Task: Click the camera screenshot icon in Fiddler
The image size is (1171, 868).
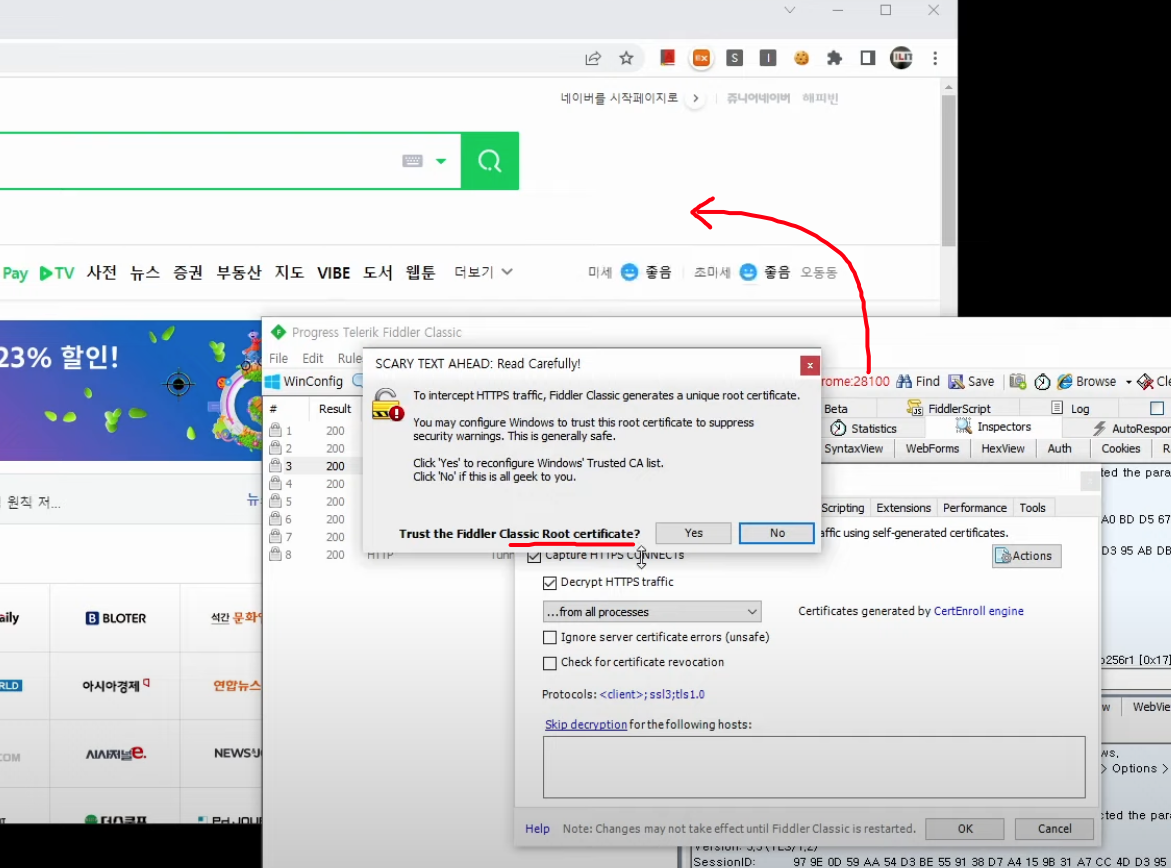Action: [1017, 382]
